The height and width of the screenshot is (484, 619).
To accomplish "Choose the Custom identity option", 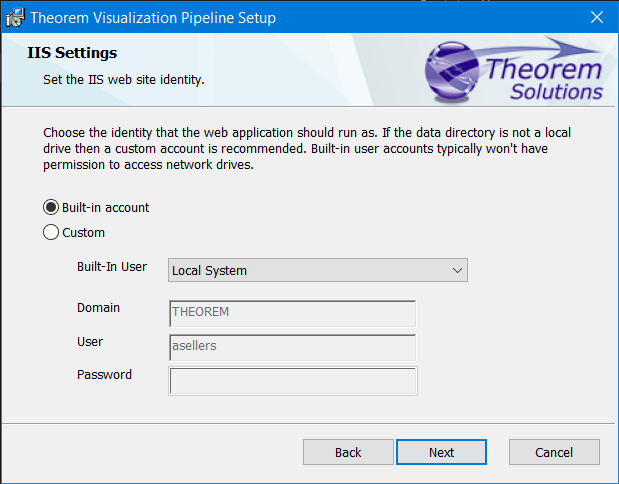I will click(x=51, y=233).
